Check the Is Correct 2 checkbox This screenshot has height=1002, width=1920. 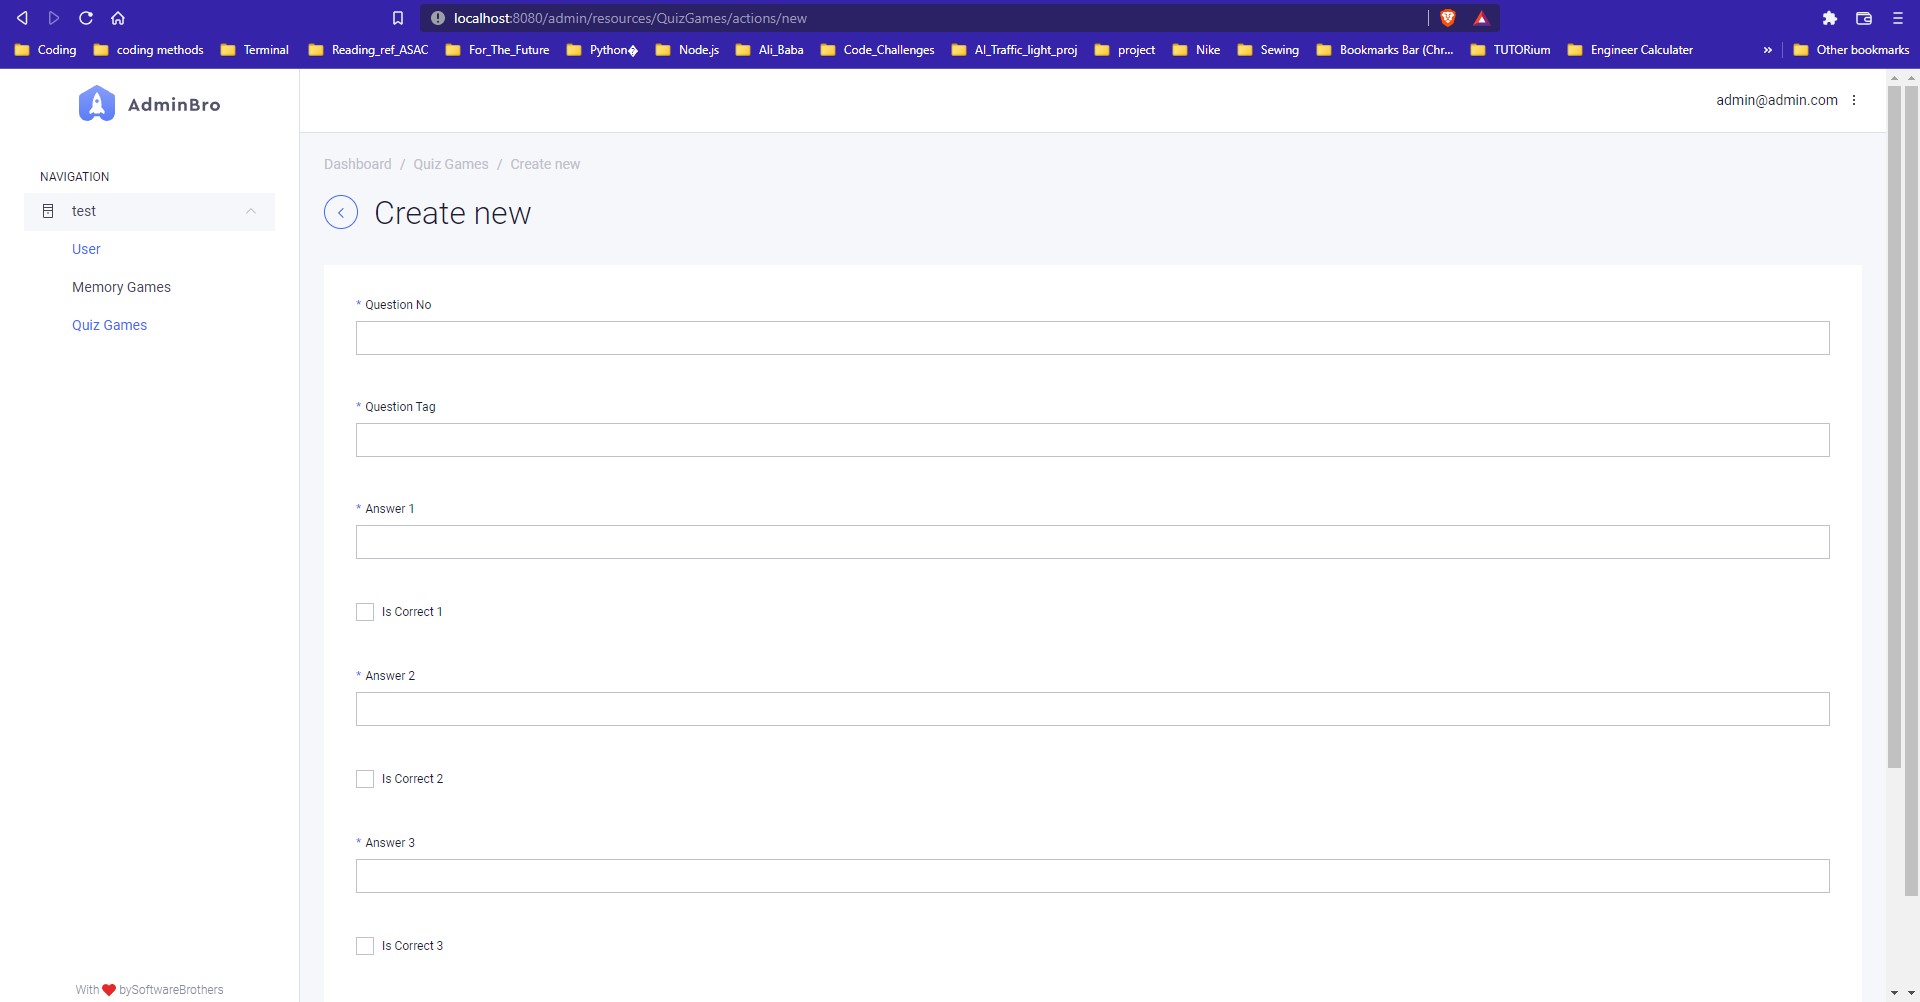365,779
